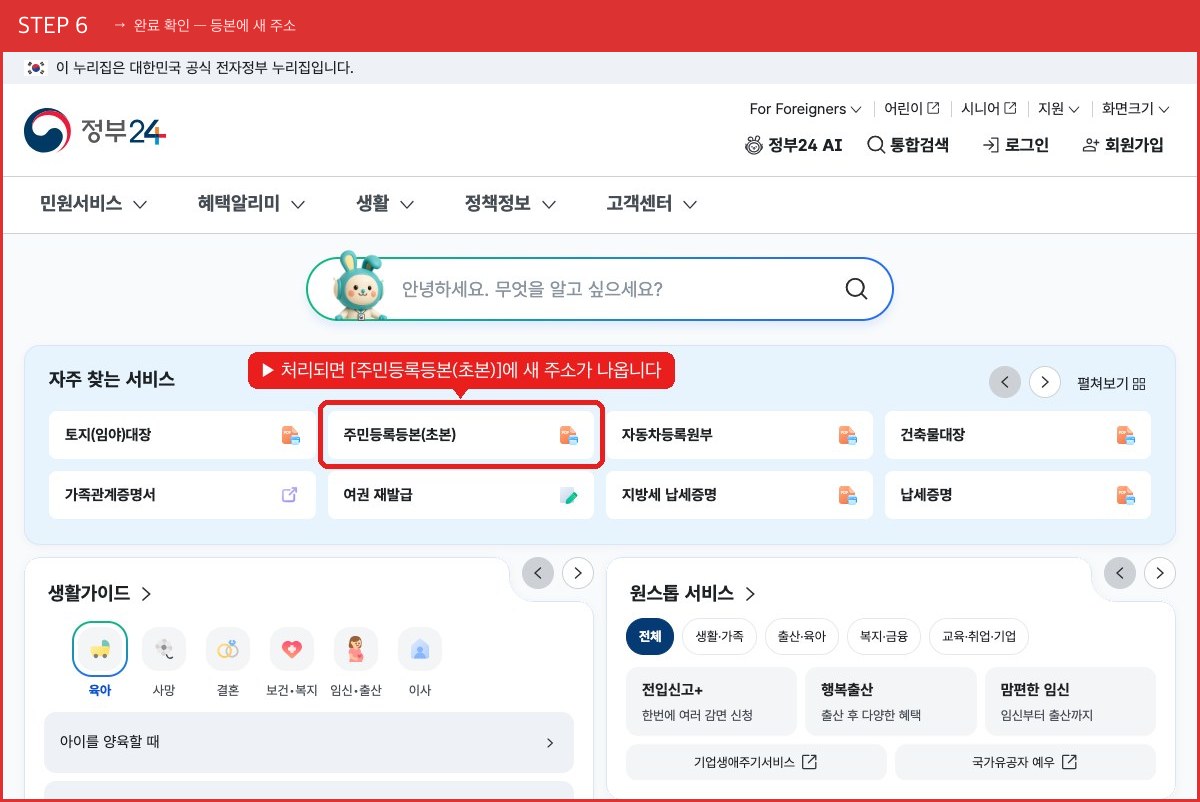Expand 정책정보 menu

510,204
